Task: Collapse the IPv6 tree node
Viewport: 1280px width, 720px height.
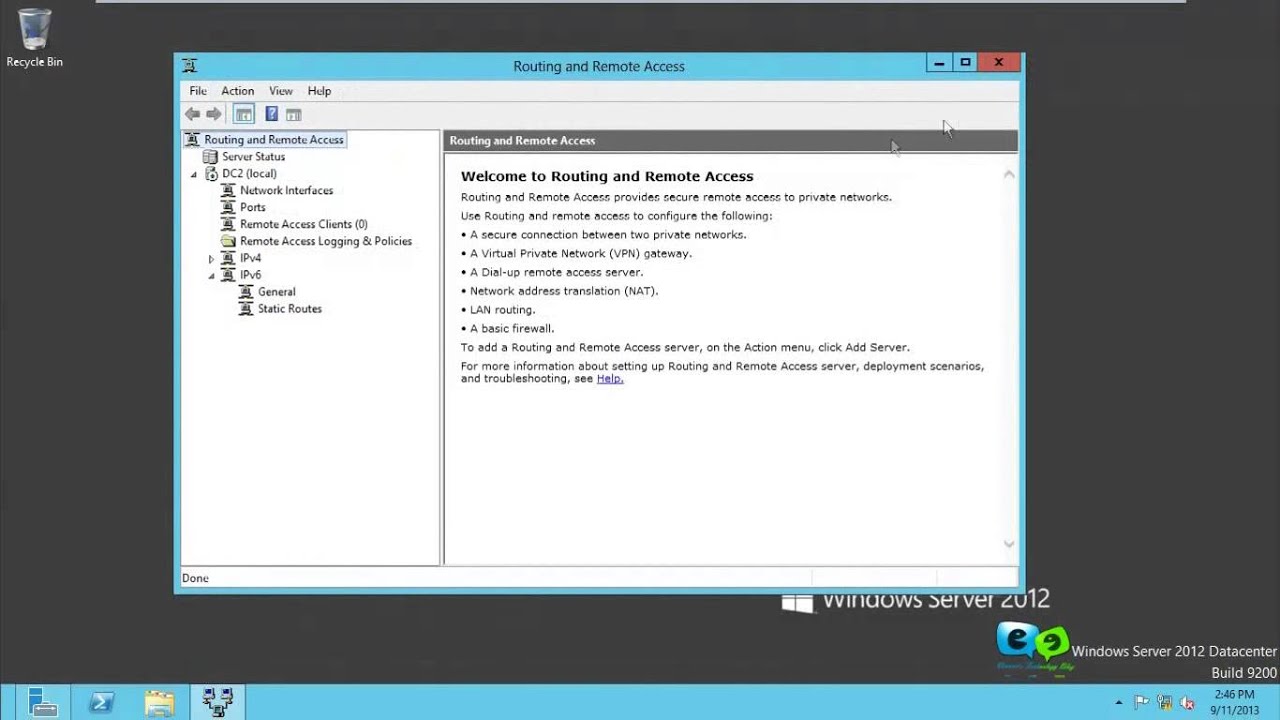Action: click(211, 275)
